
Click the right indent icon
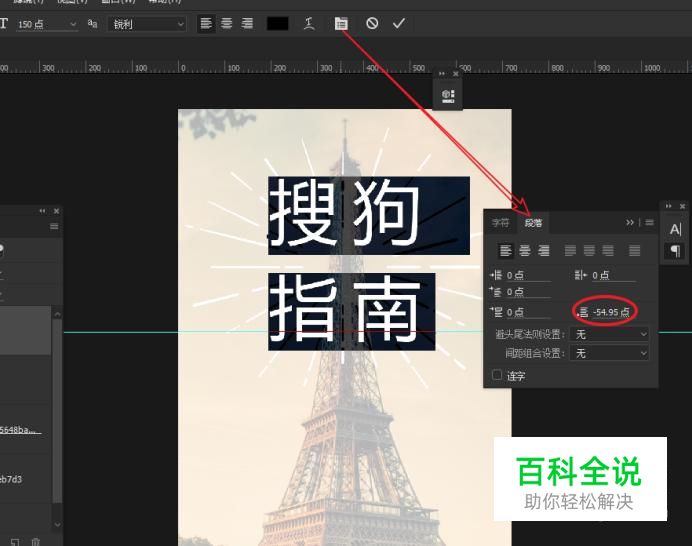click(580, 275)
